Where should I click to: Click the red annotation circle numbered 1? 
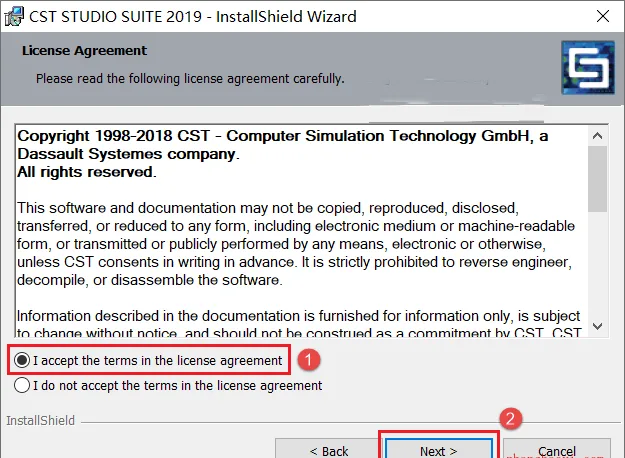(308, 360)
